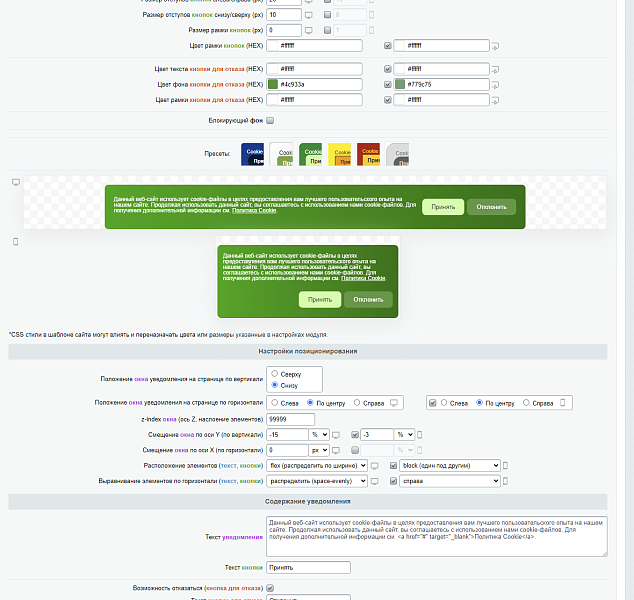
Task: Uncheck mobile checkbox for the Y offset
Action: click(x=355, y=435)
